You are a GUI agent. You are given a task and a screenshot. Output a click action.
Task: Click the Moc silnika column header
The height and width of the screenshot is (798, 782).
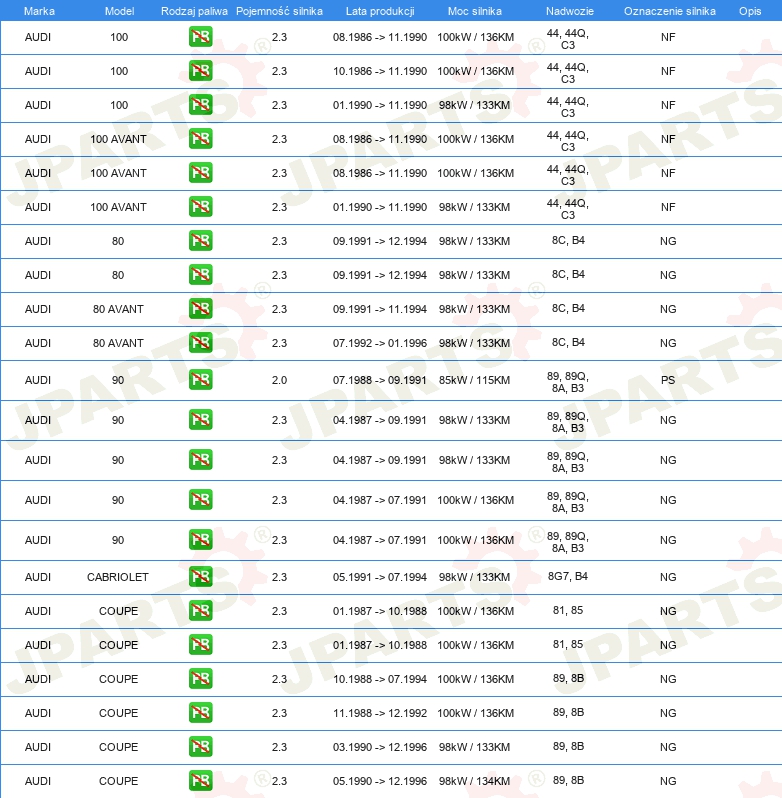click(x=475, y=11)
